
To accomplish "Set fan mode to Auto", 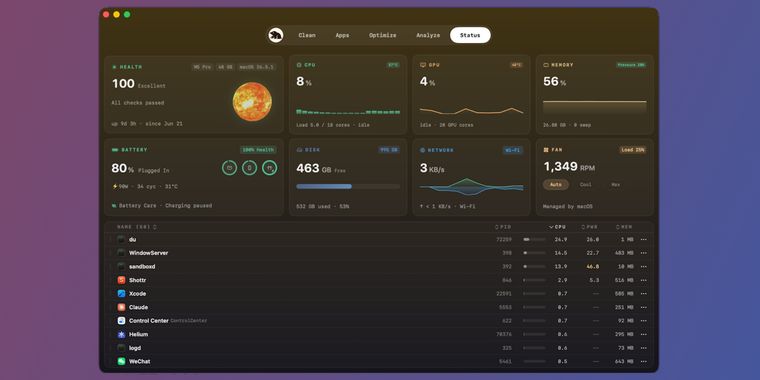I will pyautogui.click(x=556, y=185).
